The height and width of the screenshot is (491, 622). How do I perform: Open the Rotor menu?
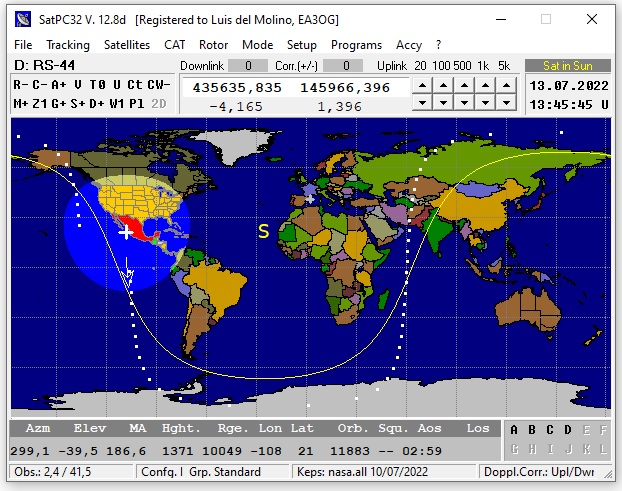tap(213, 45)
